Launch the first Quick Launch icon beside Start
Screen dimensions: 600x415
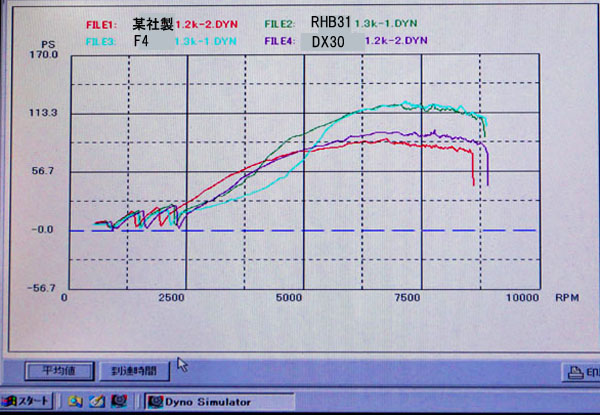tap(76, 402)
